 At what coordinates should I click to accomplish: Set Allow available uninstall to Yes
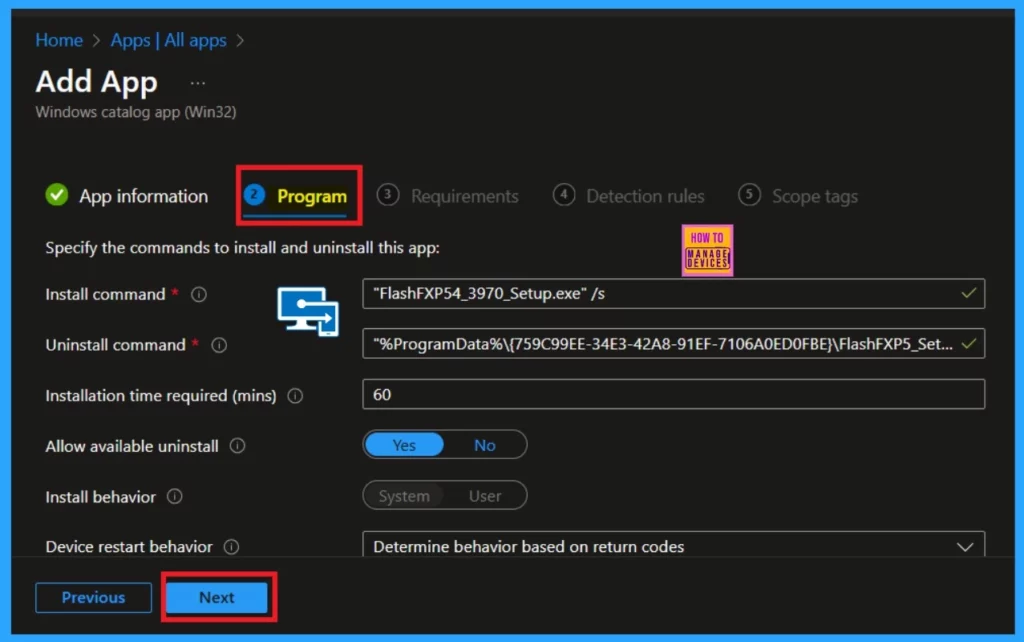click(404, 445)
